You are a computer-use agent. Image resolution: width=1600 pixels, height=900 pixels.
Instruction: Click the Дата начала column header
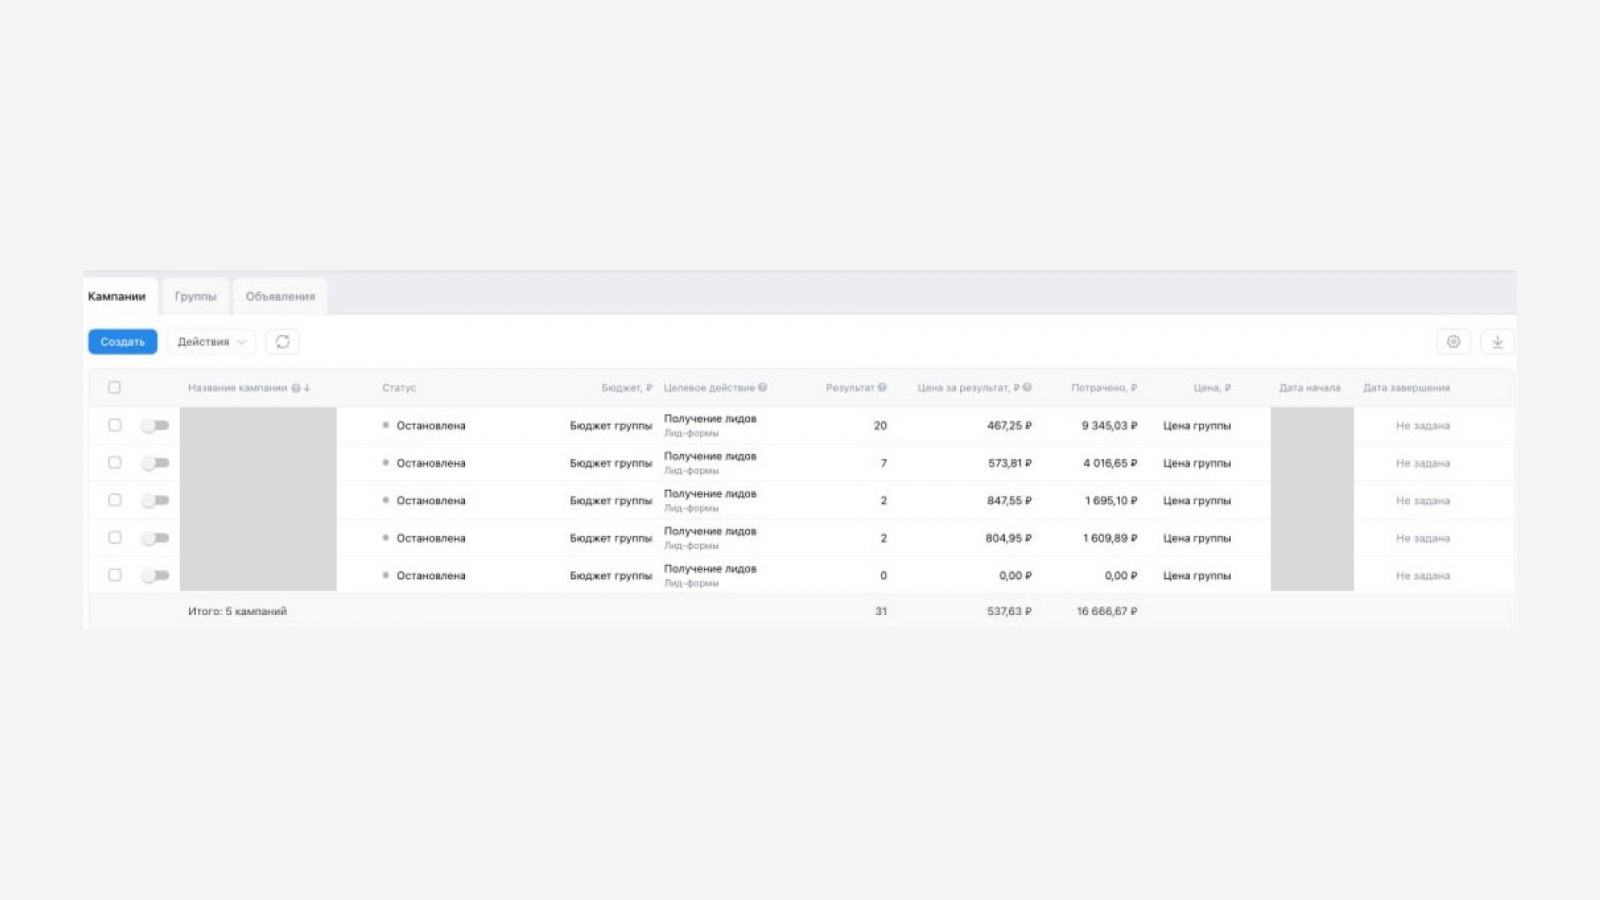(1310, 388)
